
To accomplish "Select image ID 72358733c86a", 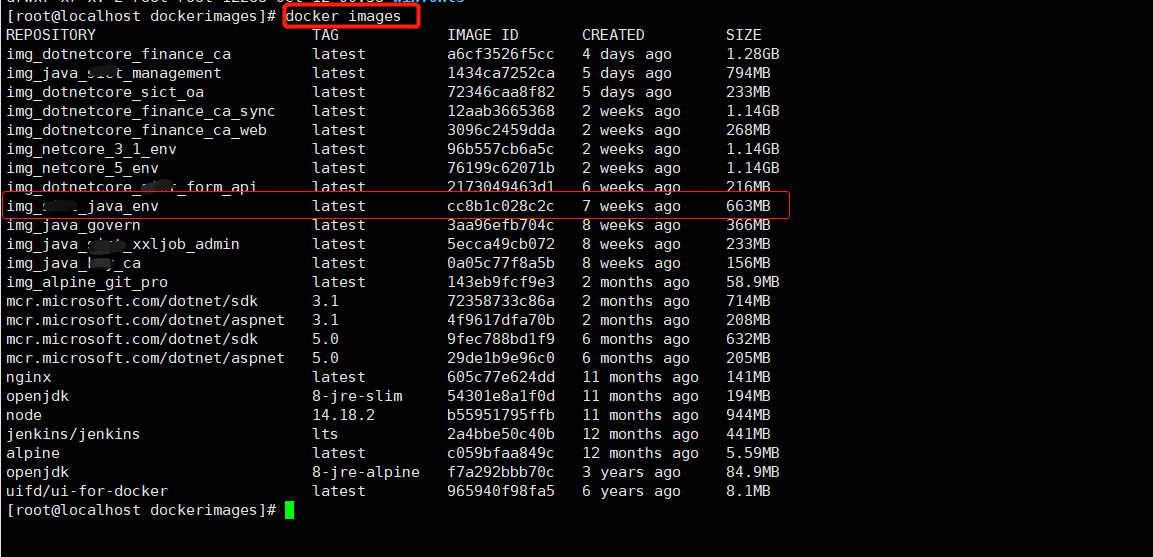I will pos(501,301).
